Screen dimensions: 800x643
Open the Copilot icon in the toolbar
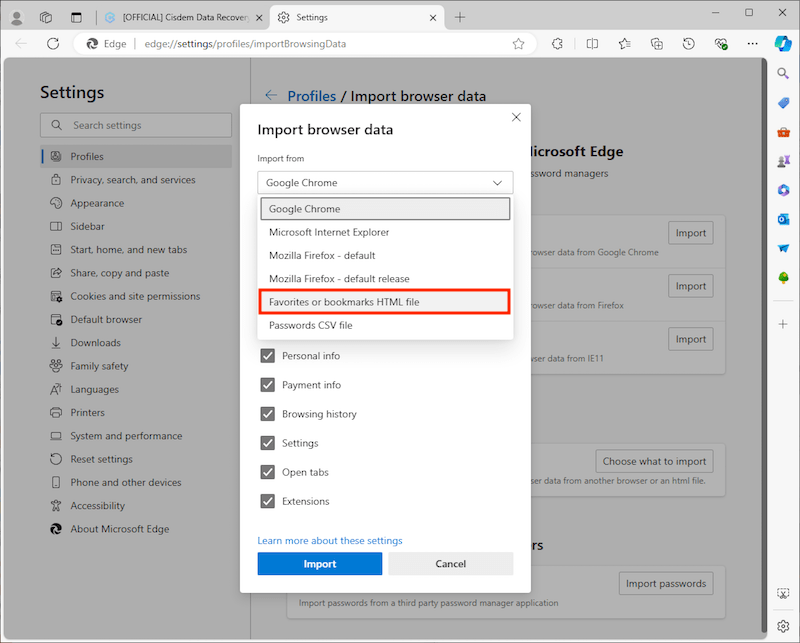[x=783, y=44]
